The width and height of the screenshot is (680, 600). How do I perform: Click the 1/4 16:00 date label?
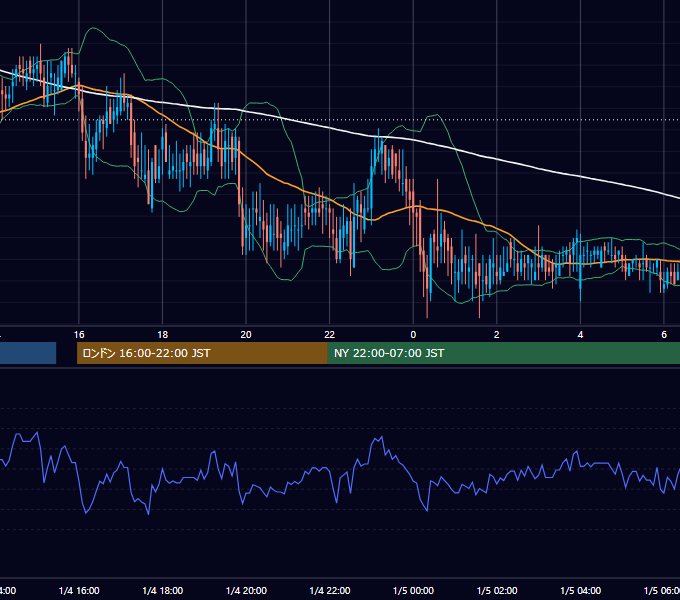(x=79, y=590)
